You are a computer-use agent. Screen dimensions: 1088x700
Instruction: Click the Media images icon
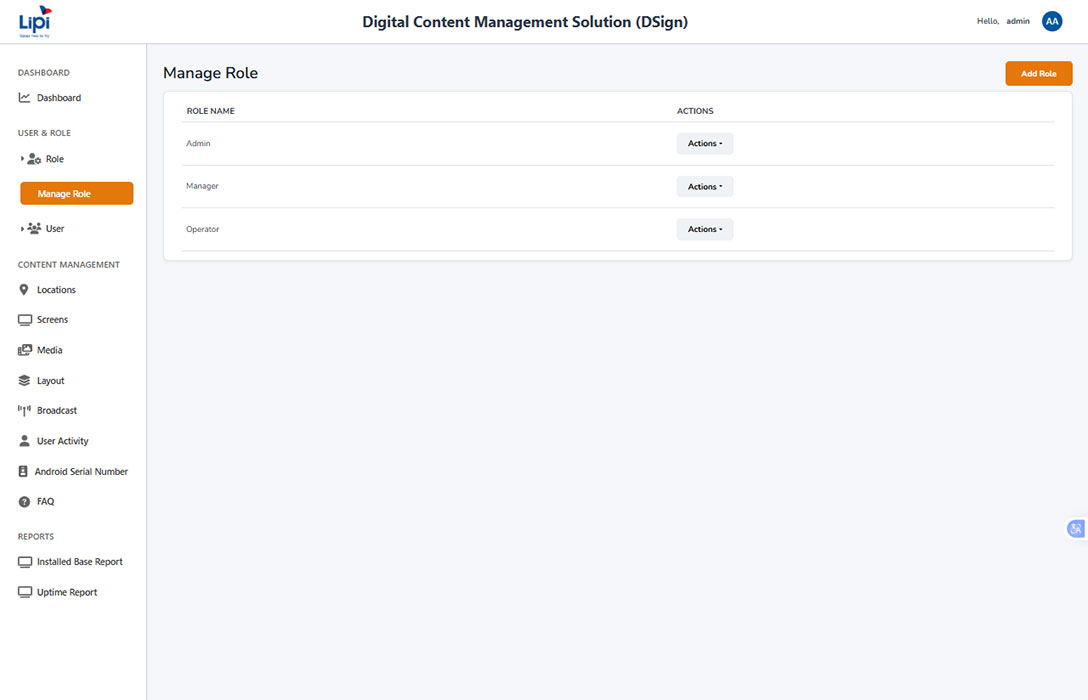(25, 350)
